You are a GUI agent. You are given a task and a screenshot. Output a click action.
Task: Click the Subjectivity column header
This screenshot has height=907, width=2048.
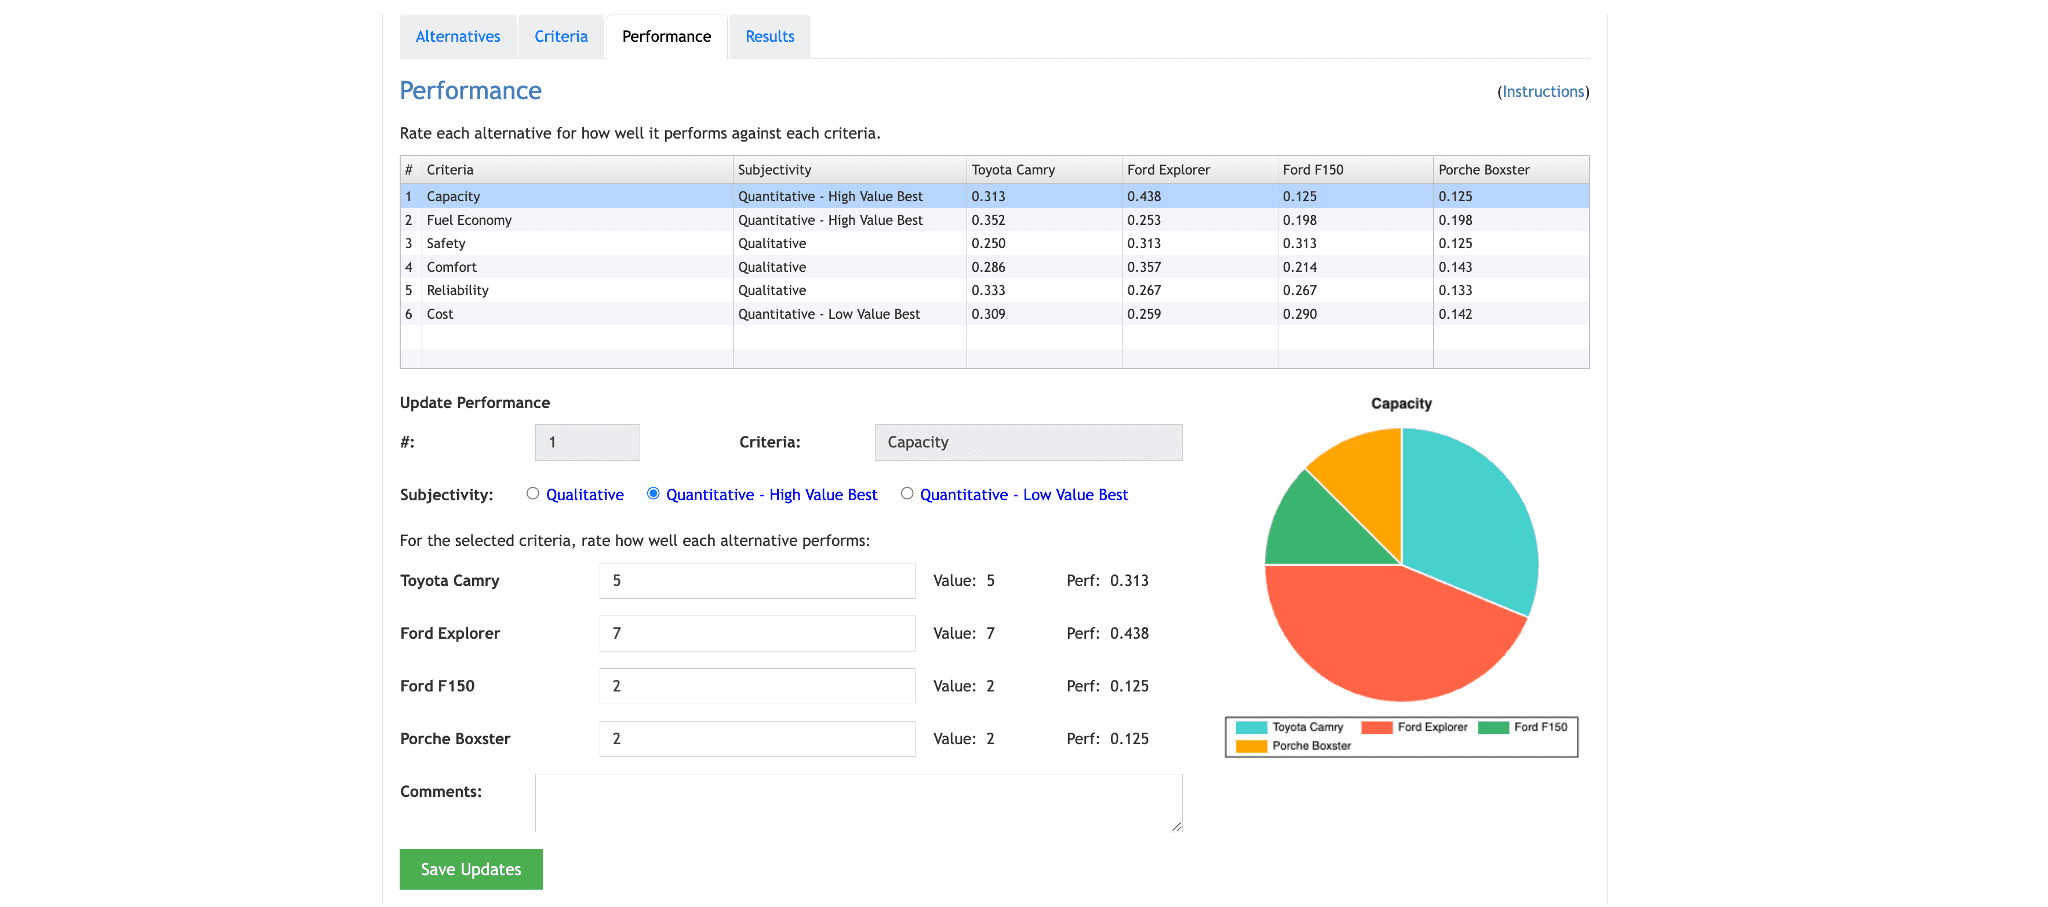tap(850, 170)
